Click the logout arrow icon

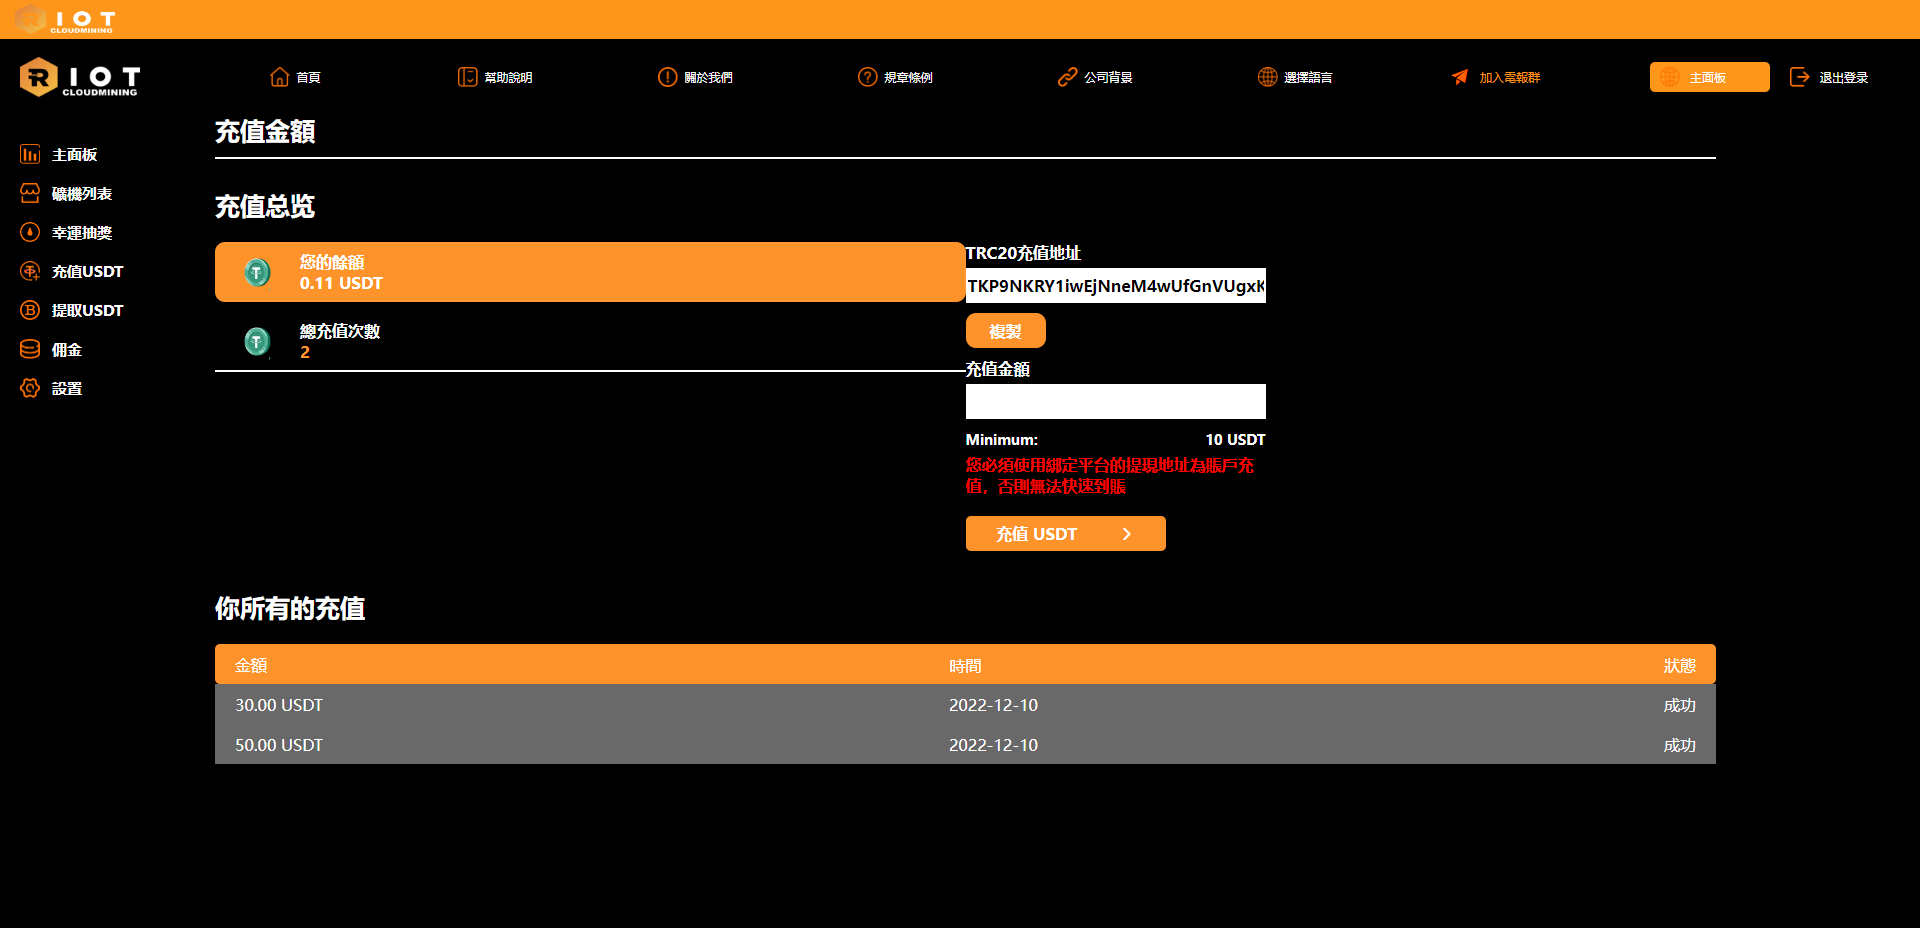point(1799,77)
